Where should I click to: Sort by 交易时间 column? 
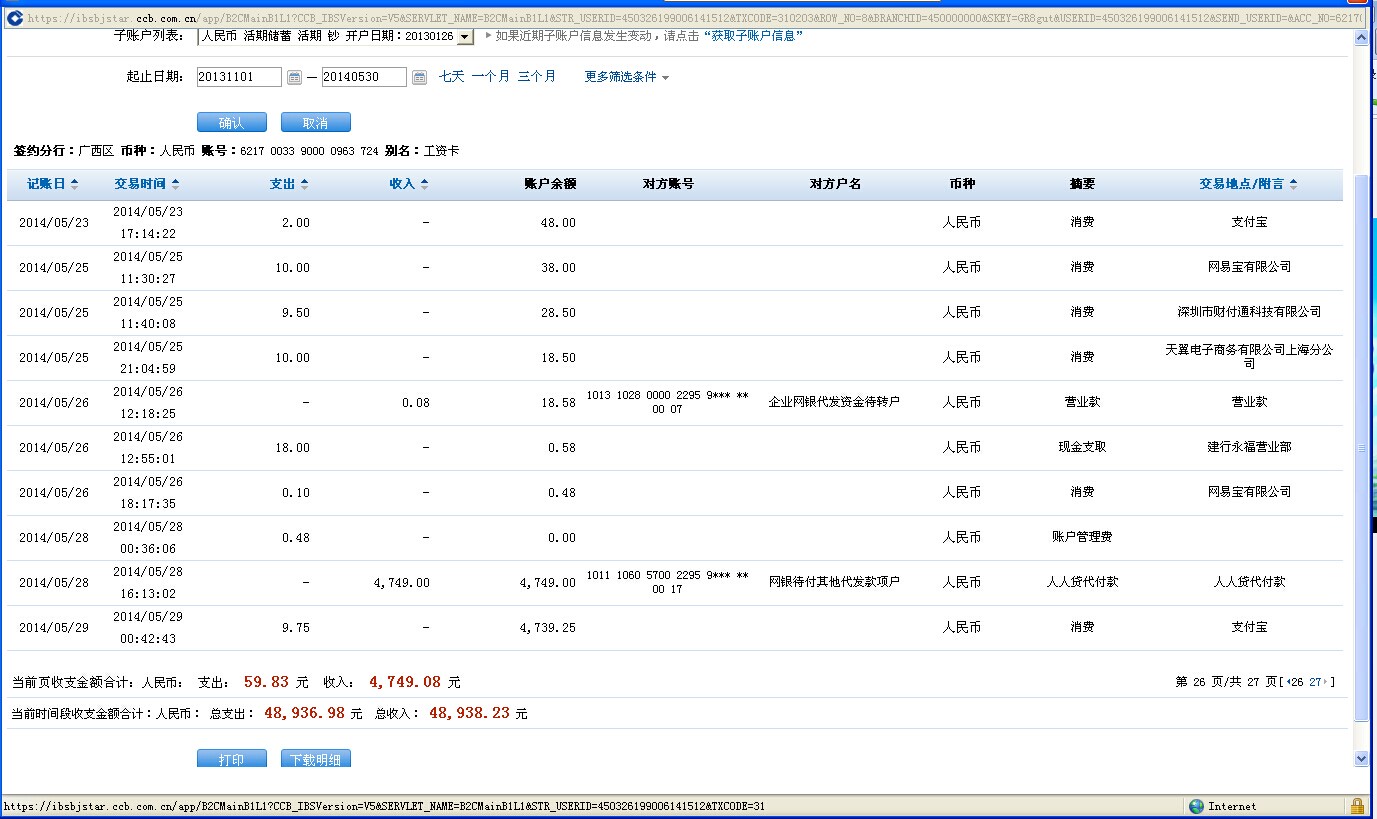click(x=146, y=184)
